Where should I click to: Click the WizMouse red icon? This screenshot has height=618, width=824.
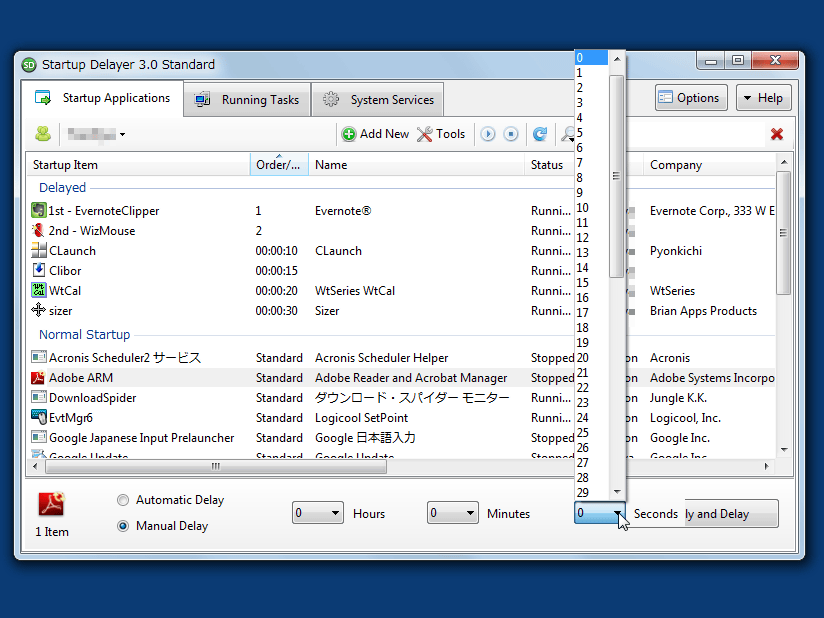[38, 231]
